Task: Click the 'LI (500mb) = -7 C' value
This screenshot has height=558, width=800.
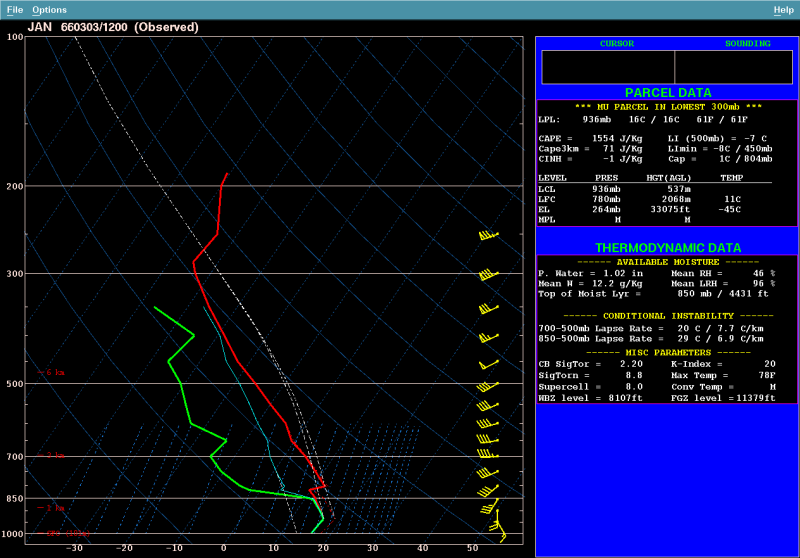Action: [717, 138]
